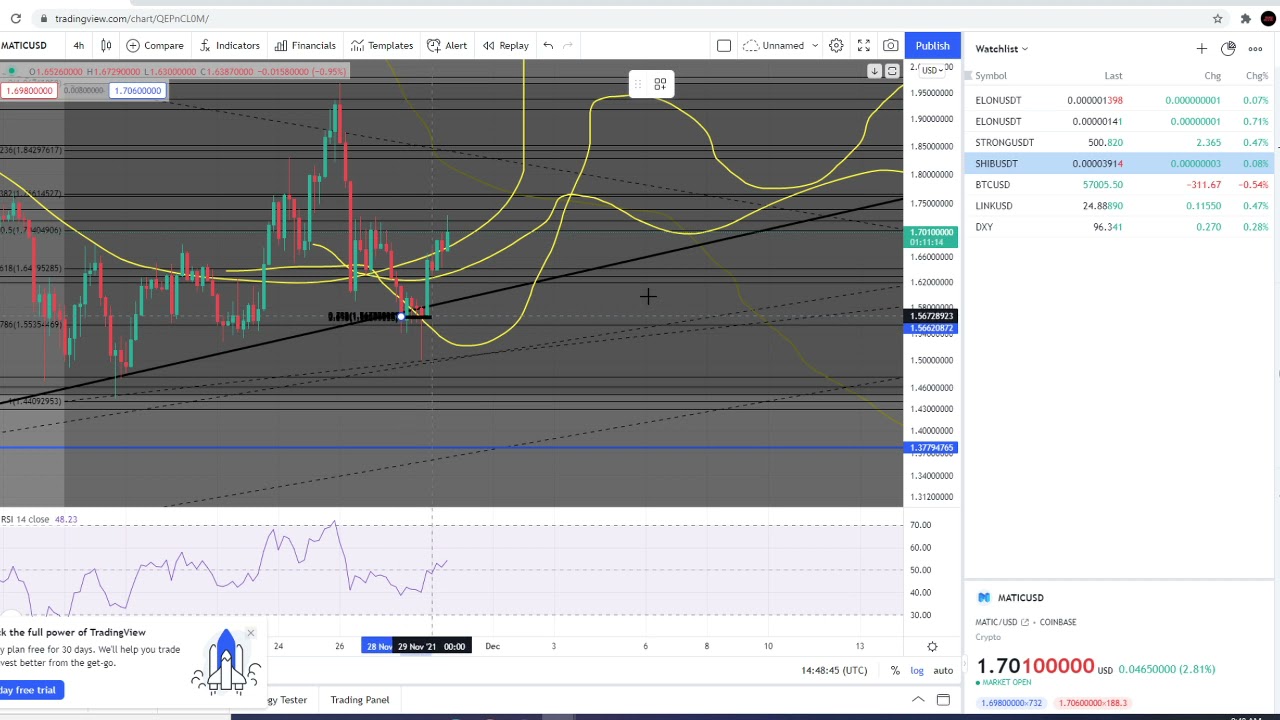The height and width of the screenshot is (720, 1280).
Task: Click the Compare symbol button
Action: click(155, 45)
